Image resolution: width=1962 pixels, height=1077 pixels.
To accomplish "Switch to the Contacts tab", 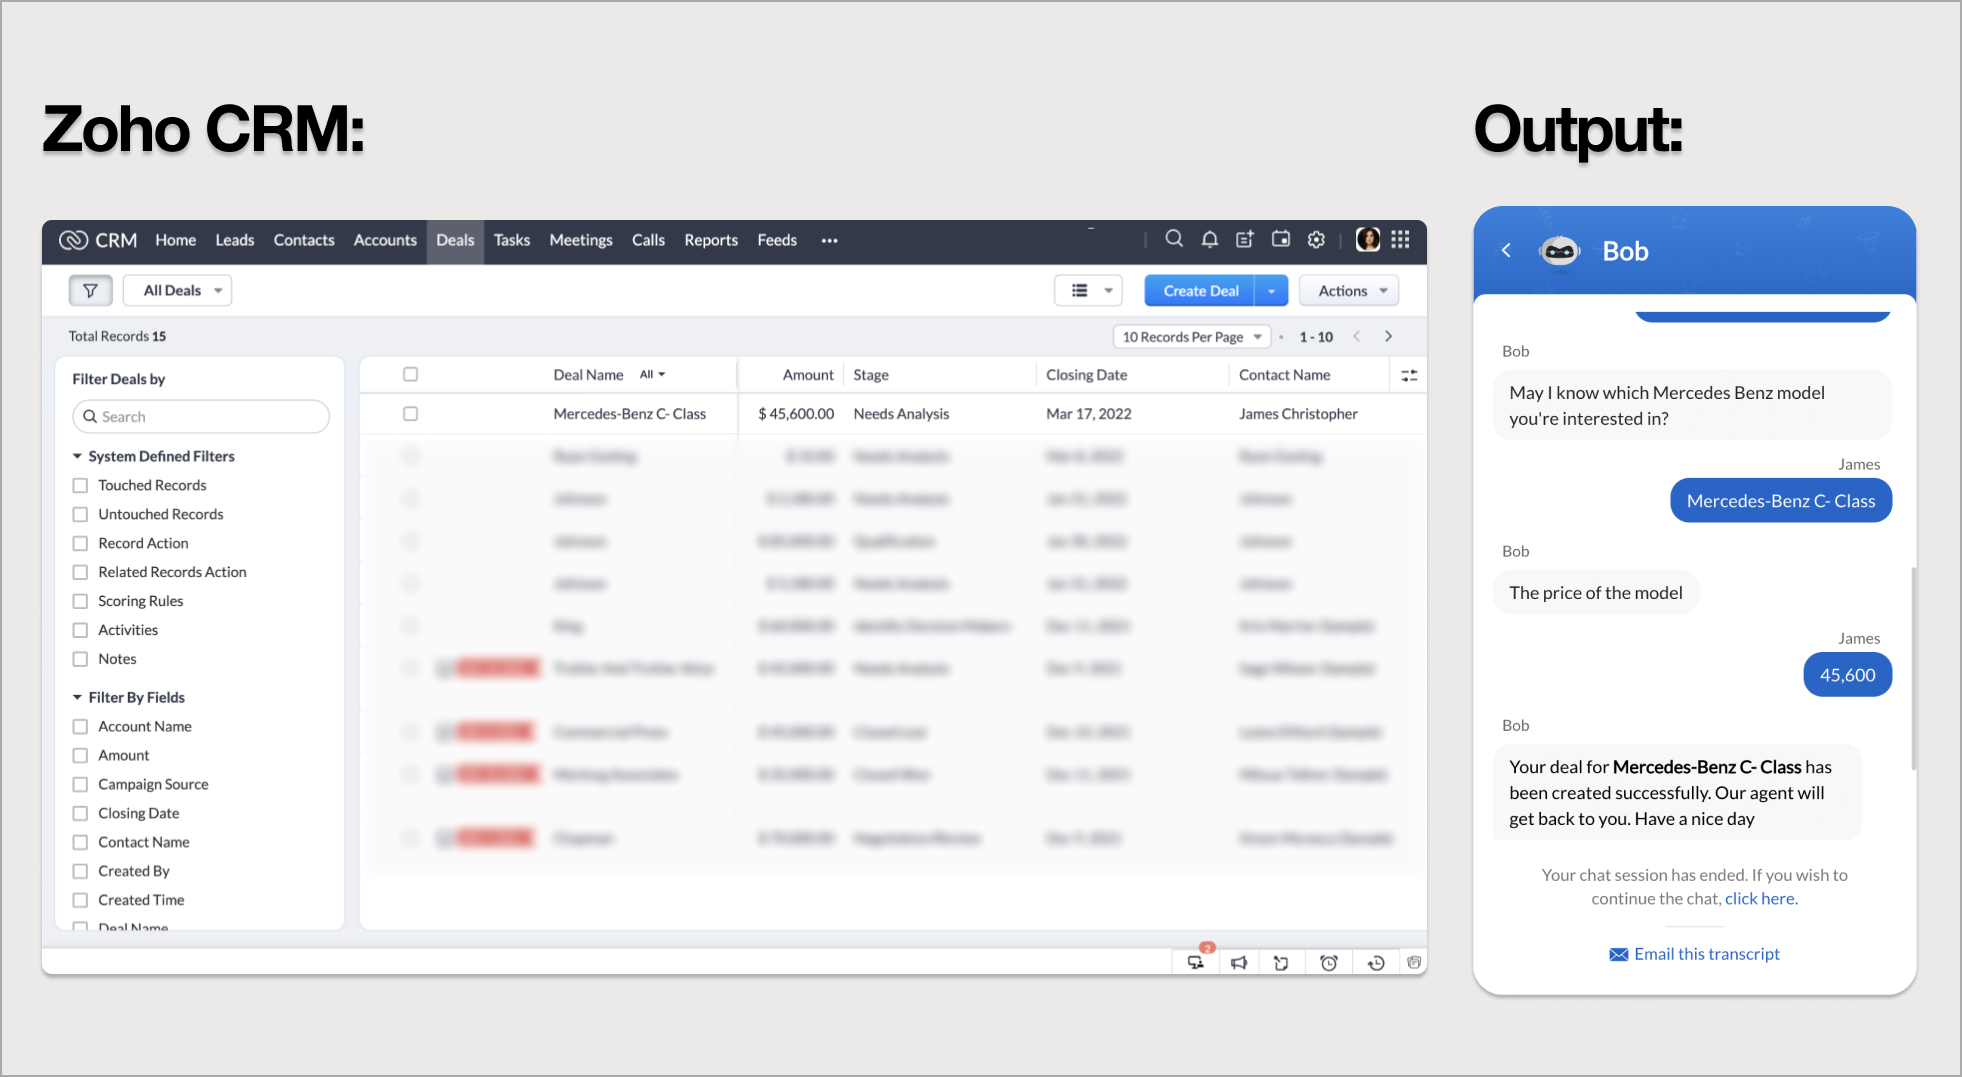I will [304, 240].
